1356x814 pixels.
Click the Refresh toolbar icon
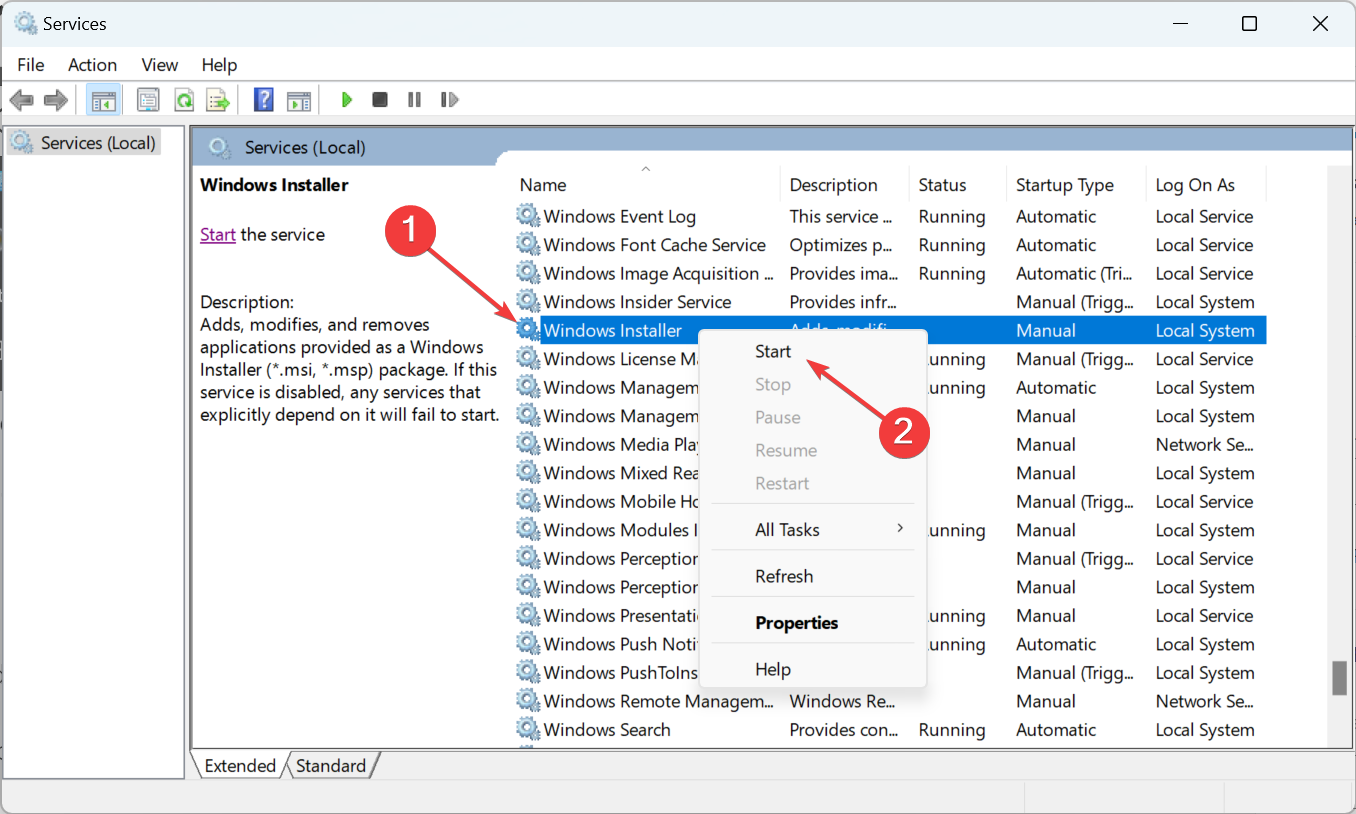[x=183, y=100]
